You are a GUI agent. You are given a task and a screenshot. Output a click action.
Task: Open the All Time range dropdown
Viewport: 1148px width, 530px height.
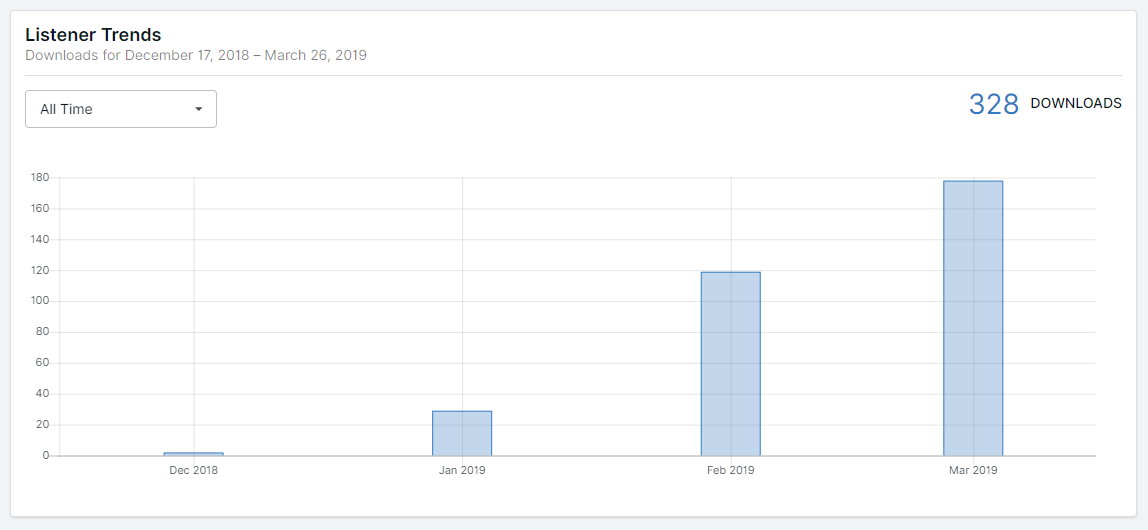click(x=120, y=109)
